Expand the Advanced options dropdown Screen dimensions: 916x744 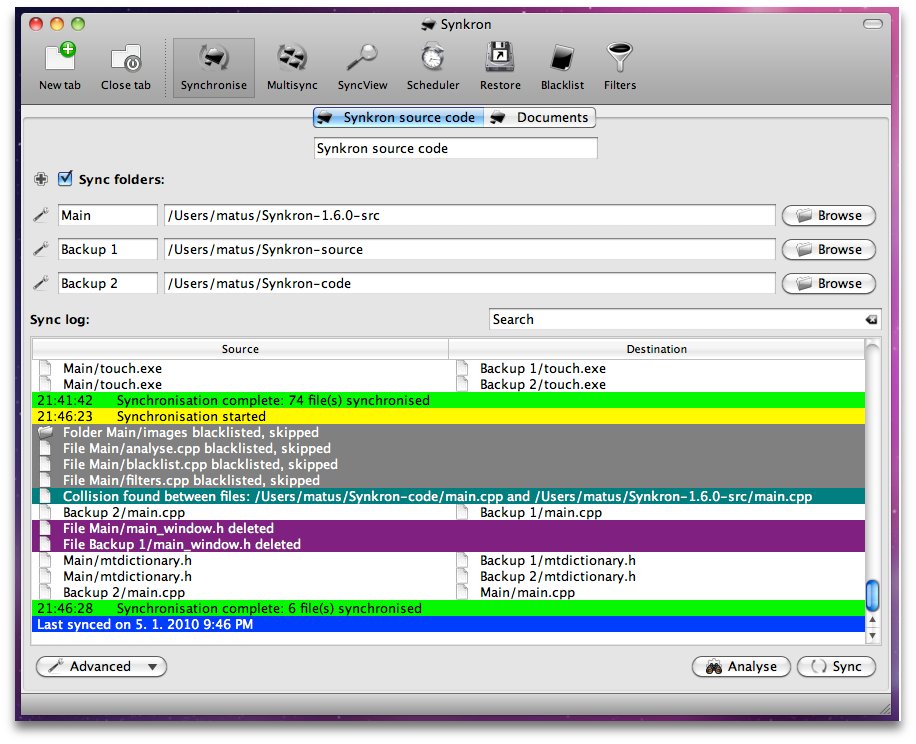pos(100,666)
